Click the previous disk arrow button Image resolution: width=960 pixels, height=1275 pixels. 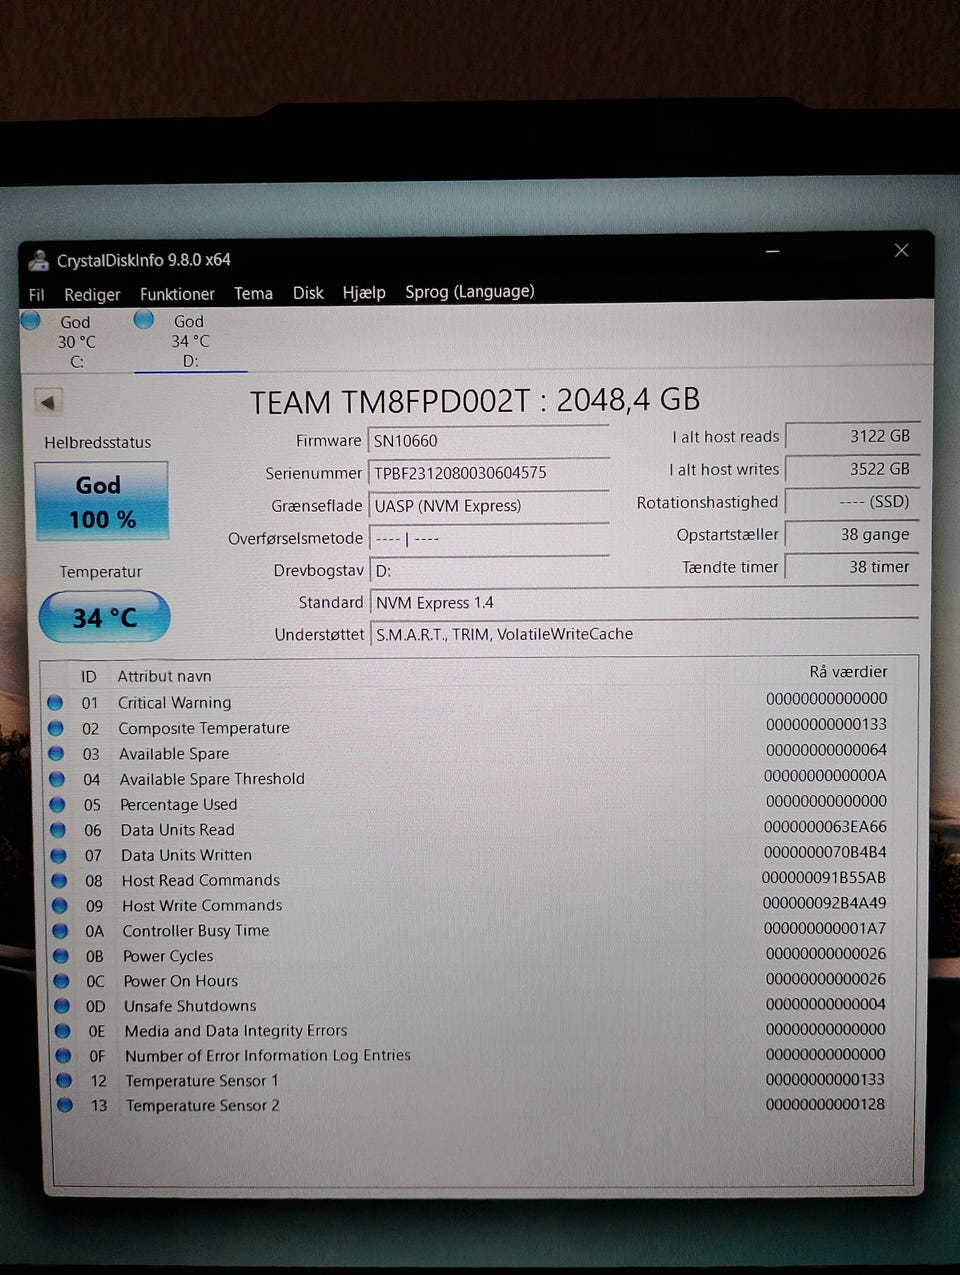click(47, 402)
